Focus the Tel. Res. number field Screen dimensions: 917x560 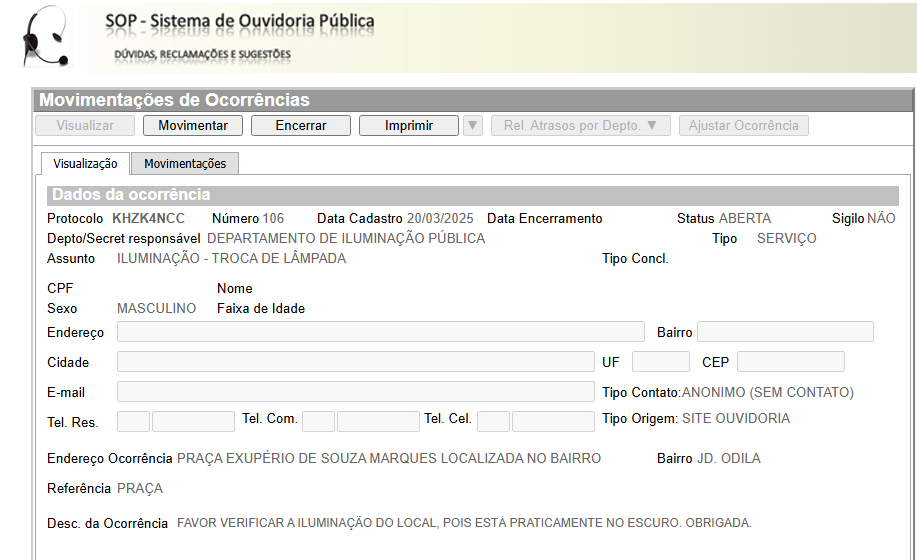point(193,421)
